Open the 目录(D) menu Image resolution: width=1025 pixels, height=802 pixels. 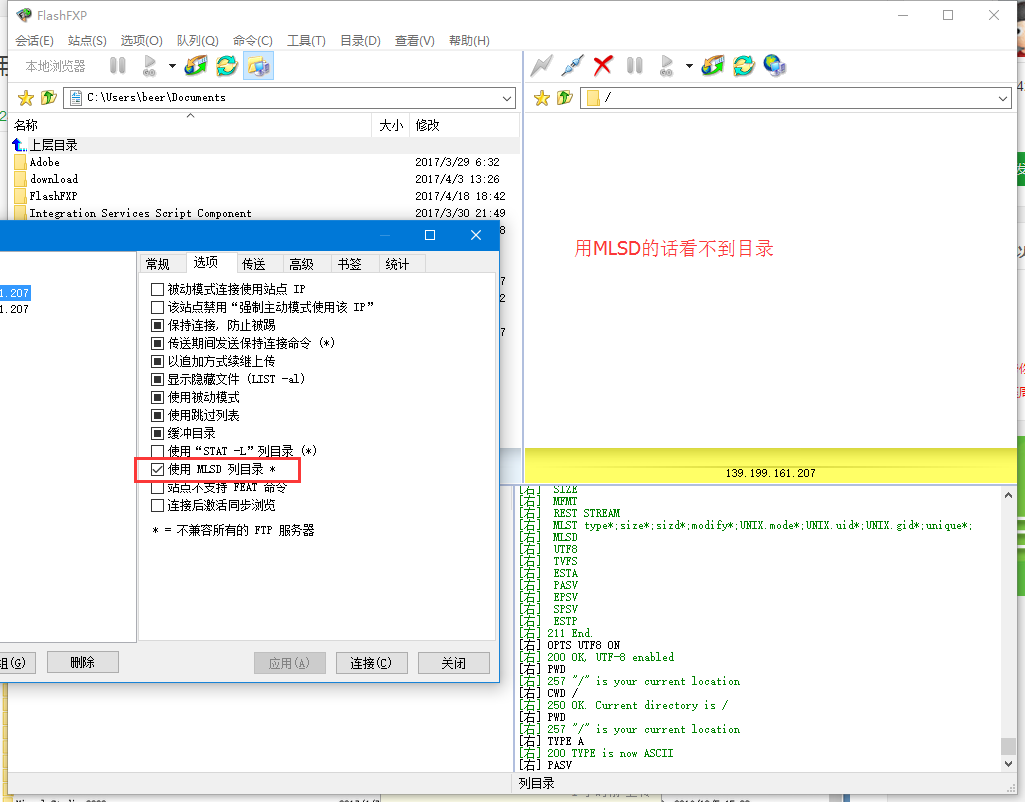tap(360, 41)
